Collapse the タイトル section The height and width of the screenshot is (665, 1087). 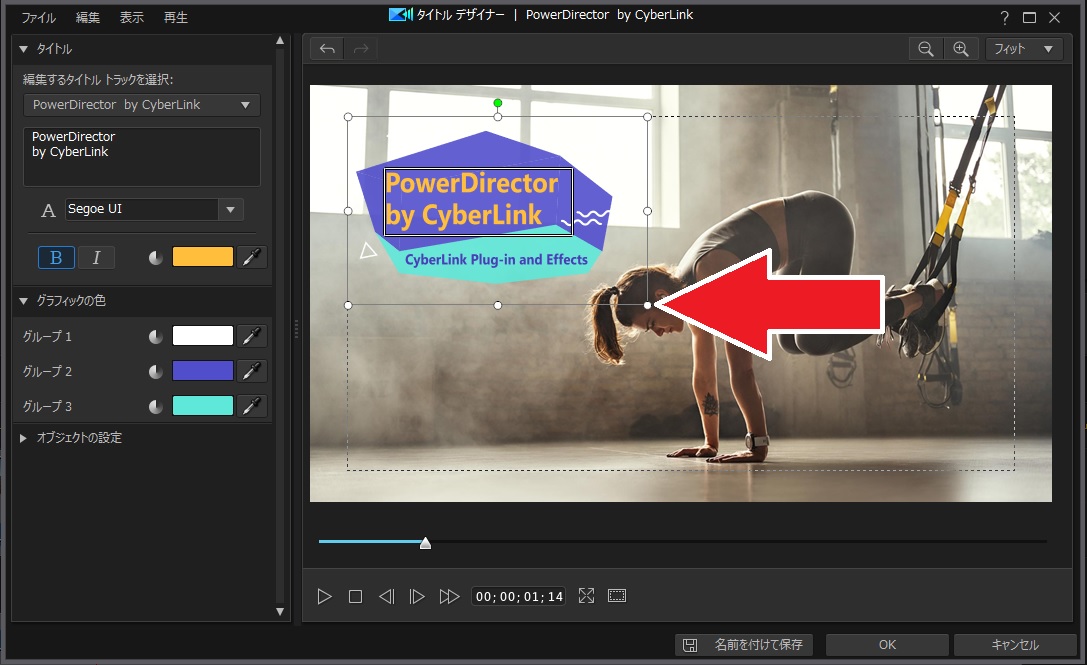click(24, 49)
